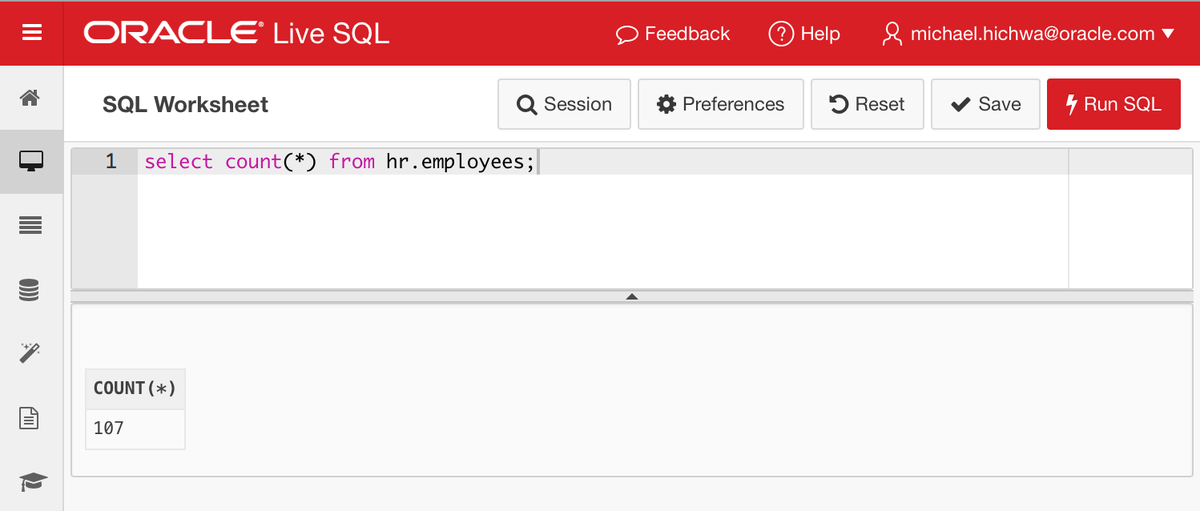The height and width of the screenshot is (511, 1200).
Task: Open My Session list icon in sidebar
Action: pyautogui.click(x=31, y=226)
